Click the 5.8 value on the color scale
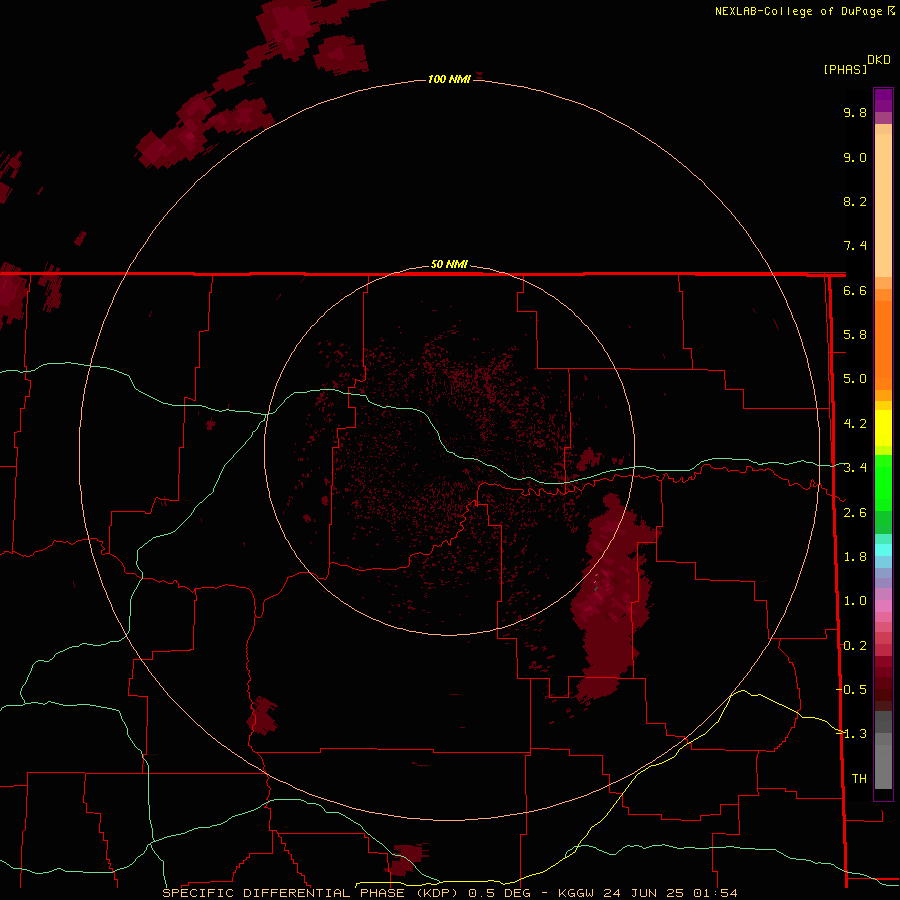 pyautogui.click(x=855, y=335)
